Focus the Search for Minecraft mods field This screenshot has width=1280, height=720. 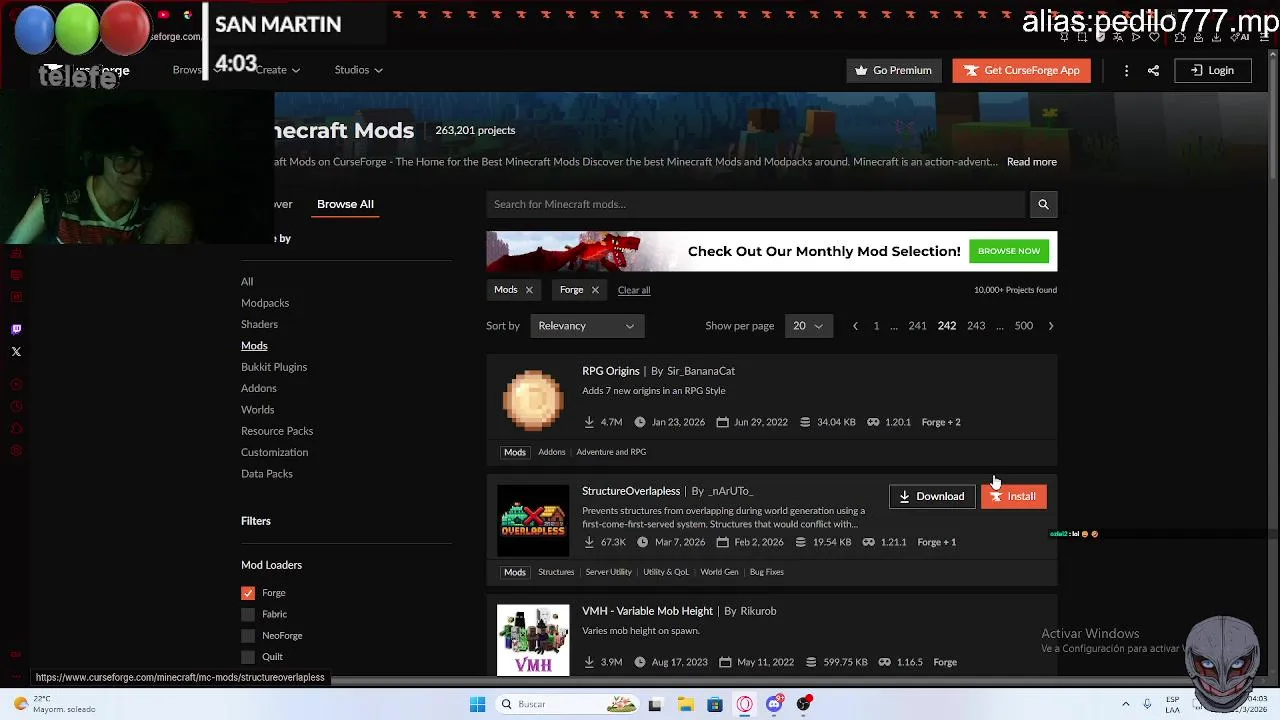click(x=757, y=204)
